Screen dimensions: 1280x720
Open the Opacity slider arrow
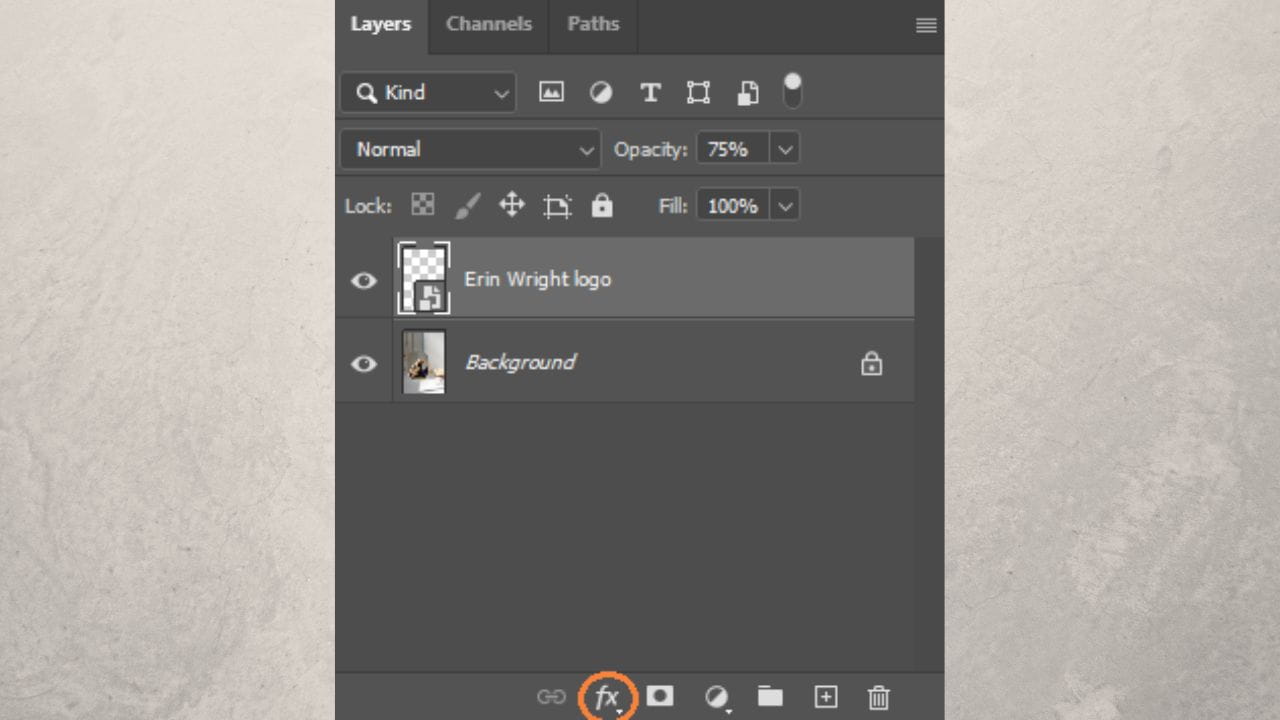[x=785, y=149]
